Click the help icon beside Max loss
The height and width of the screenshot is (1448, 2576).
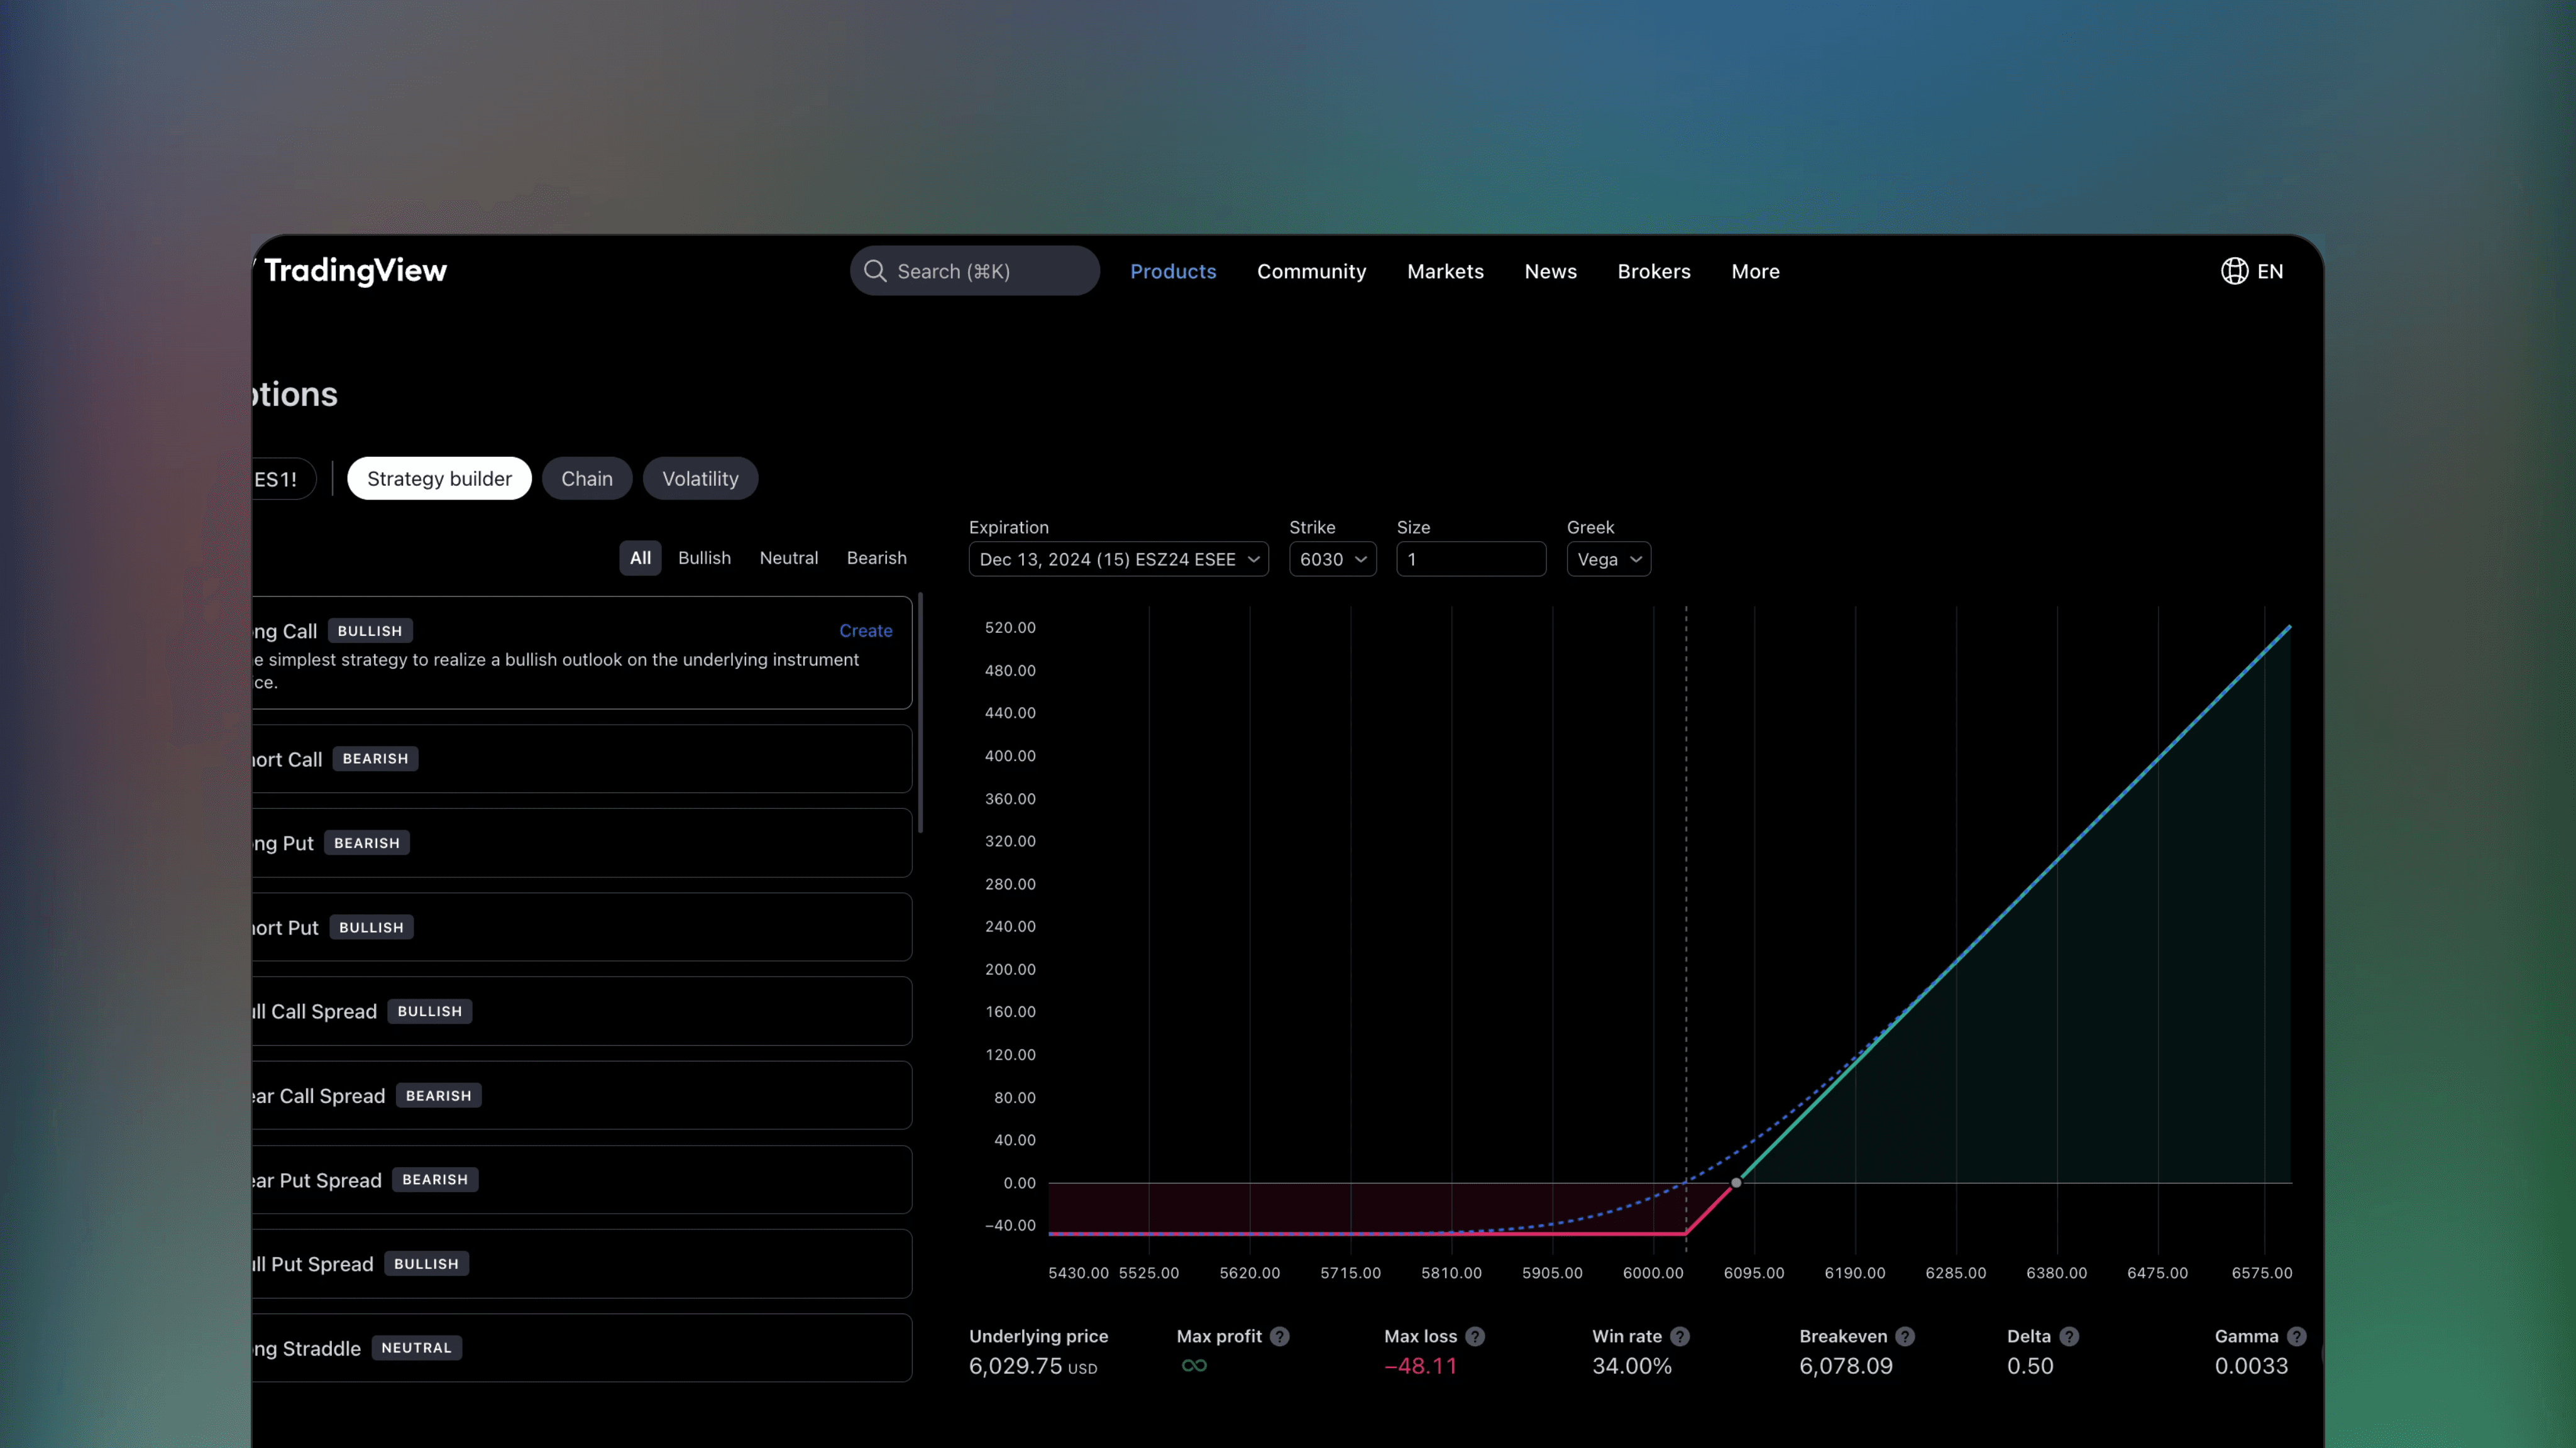[1475, 1336]
